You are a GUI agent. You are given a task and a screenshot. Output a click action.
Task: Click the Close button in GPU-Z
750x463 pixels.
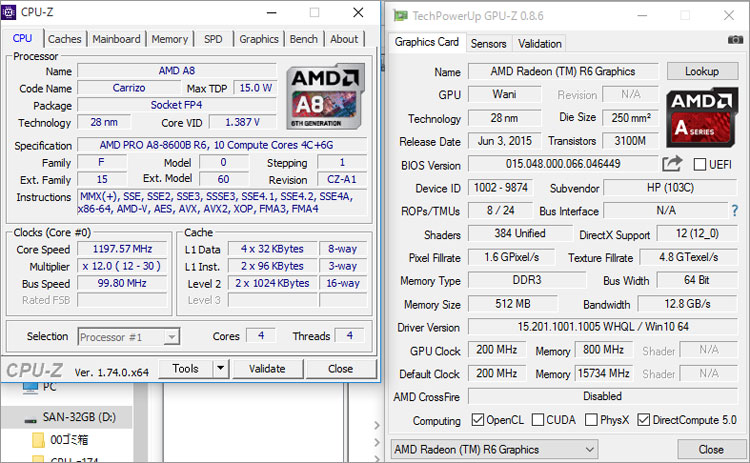[x=711, y=449]
